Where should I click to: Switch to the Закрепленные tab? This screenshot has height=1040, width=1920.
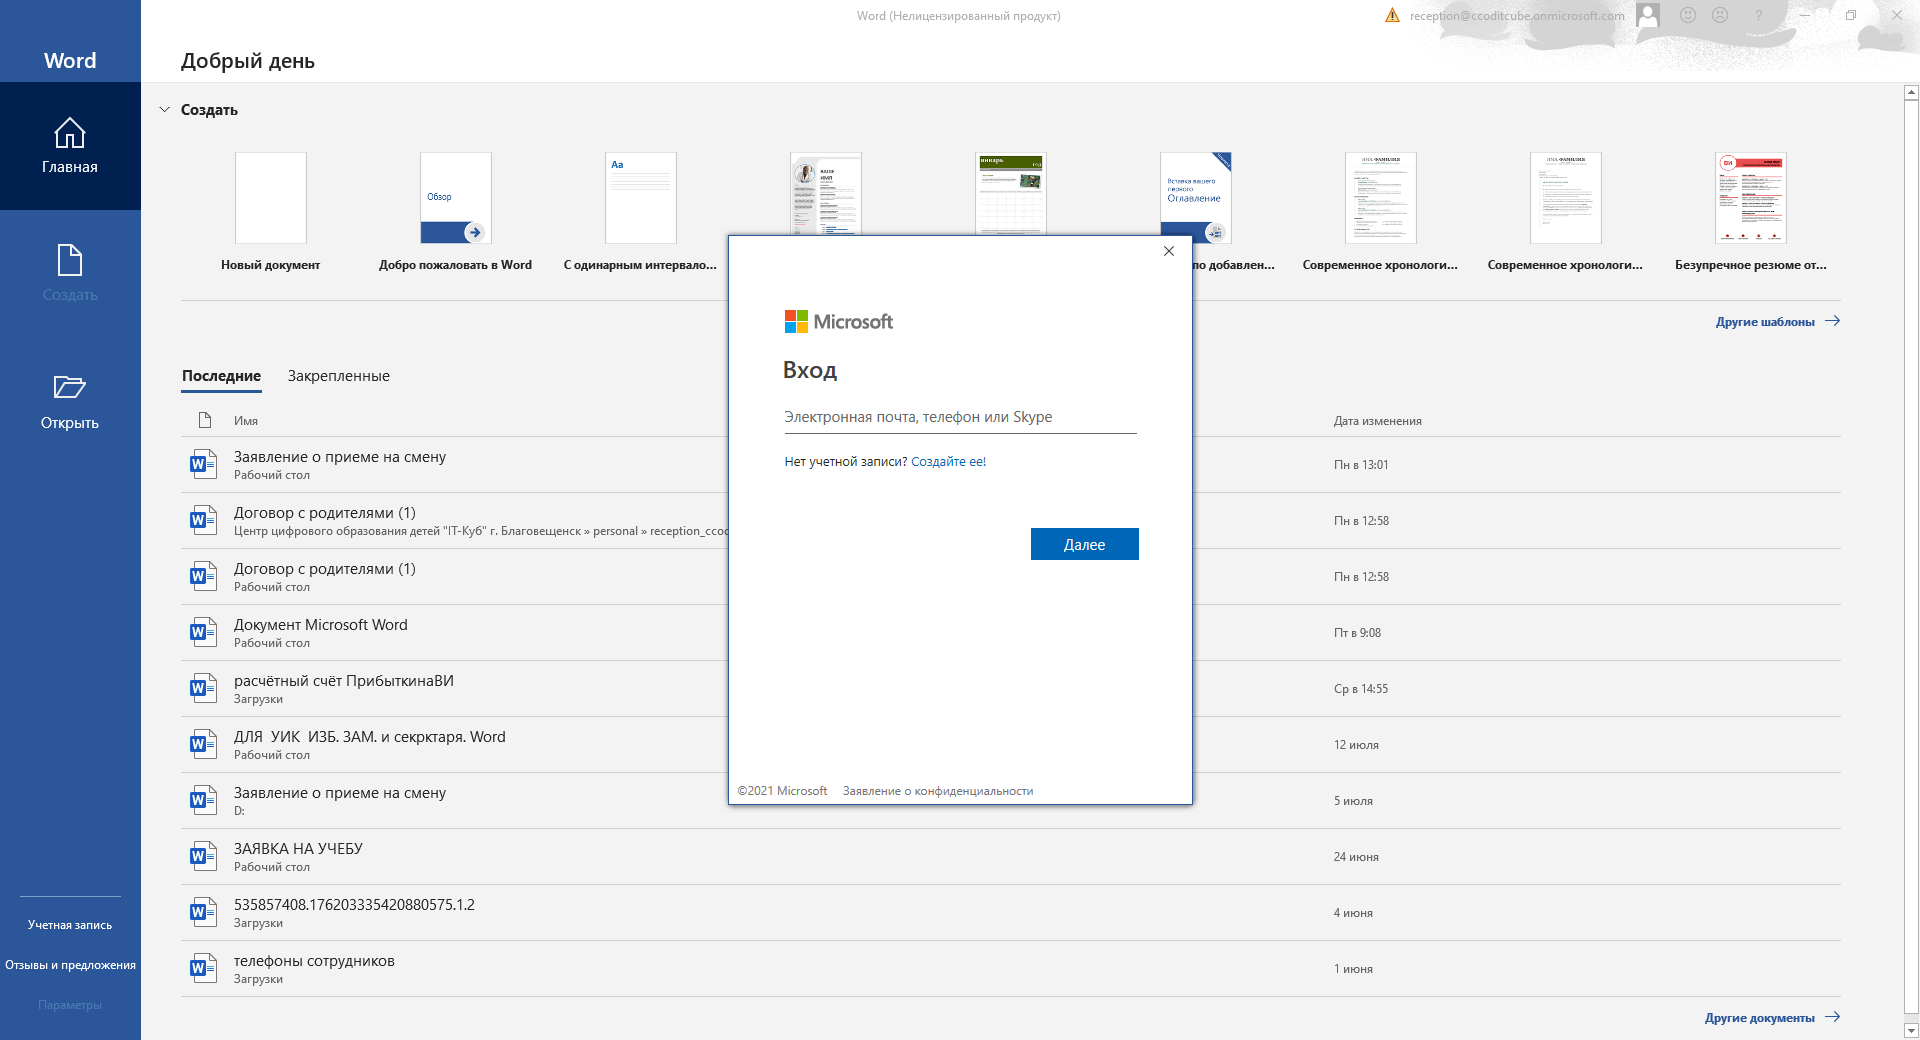pyautogui.click(x=339, y=376)
